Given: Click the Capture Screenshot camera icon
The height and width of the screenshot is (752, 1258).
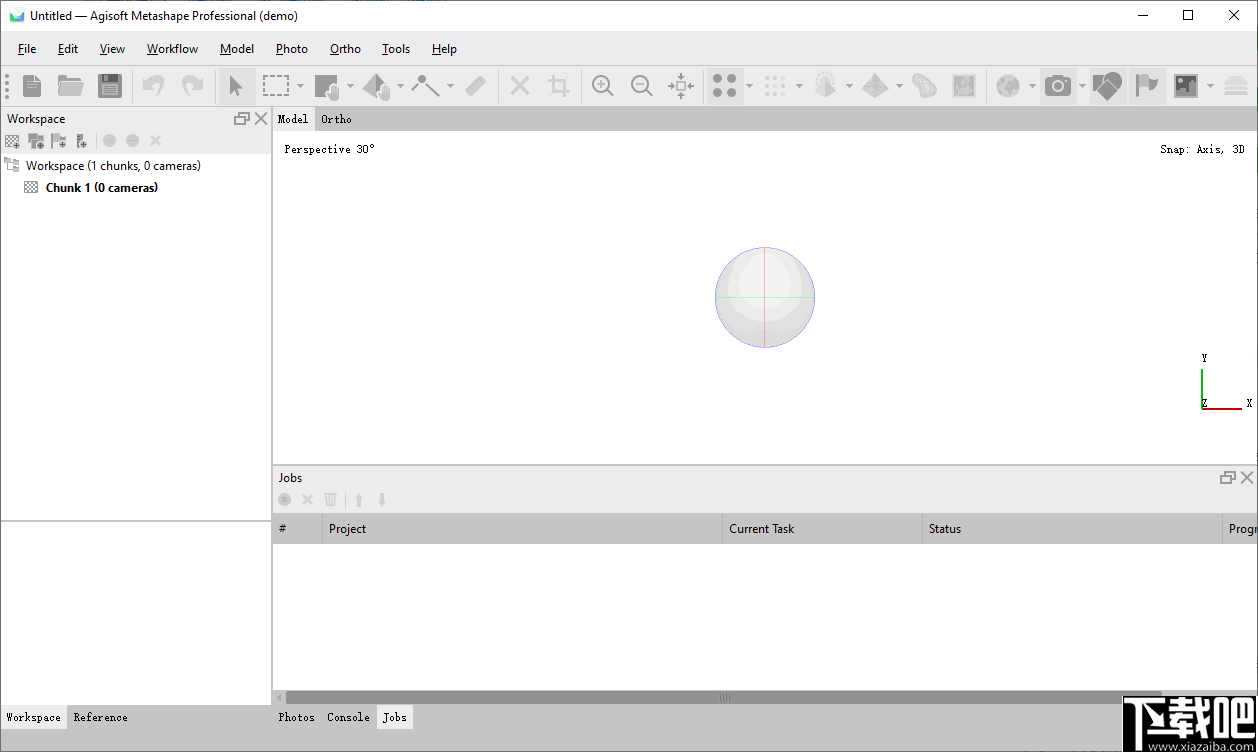Looking at the screenshot, I should [x=1057, y=86].
